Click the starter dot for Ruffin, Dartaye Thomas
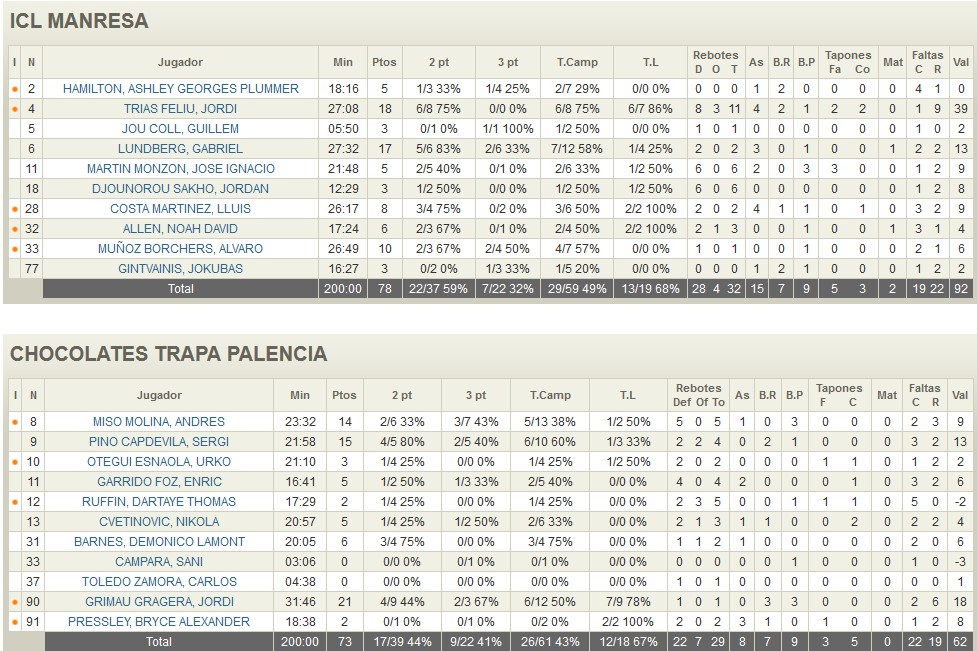Viewport: 977px width, 651px height. [14, 502]
